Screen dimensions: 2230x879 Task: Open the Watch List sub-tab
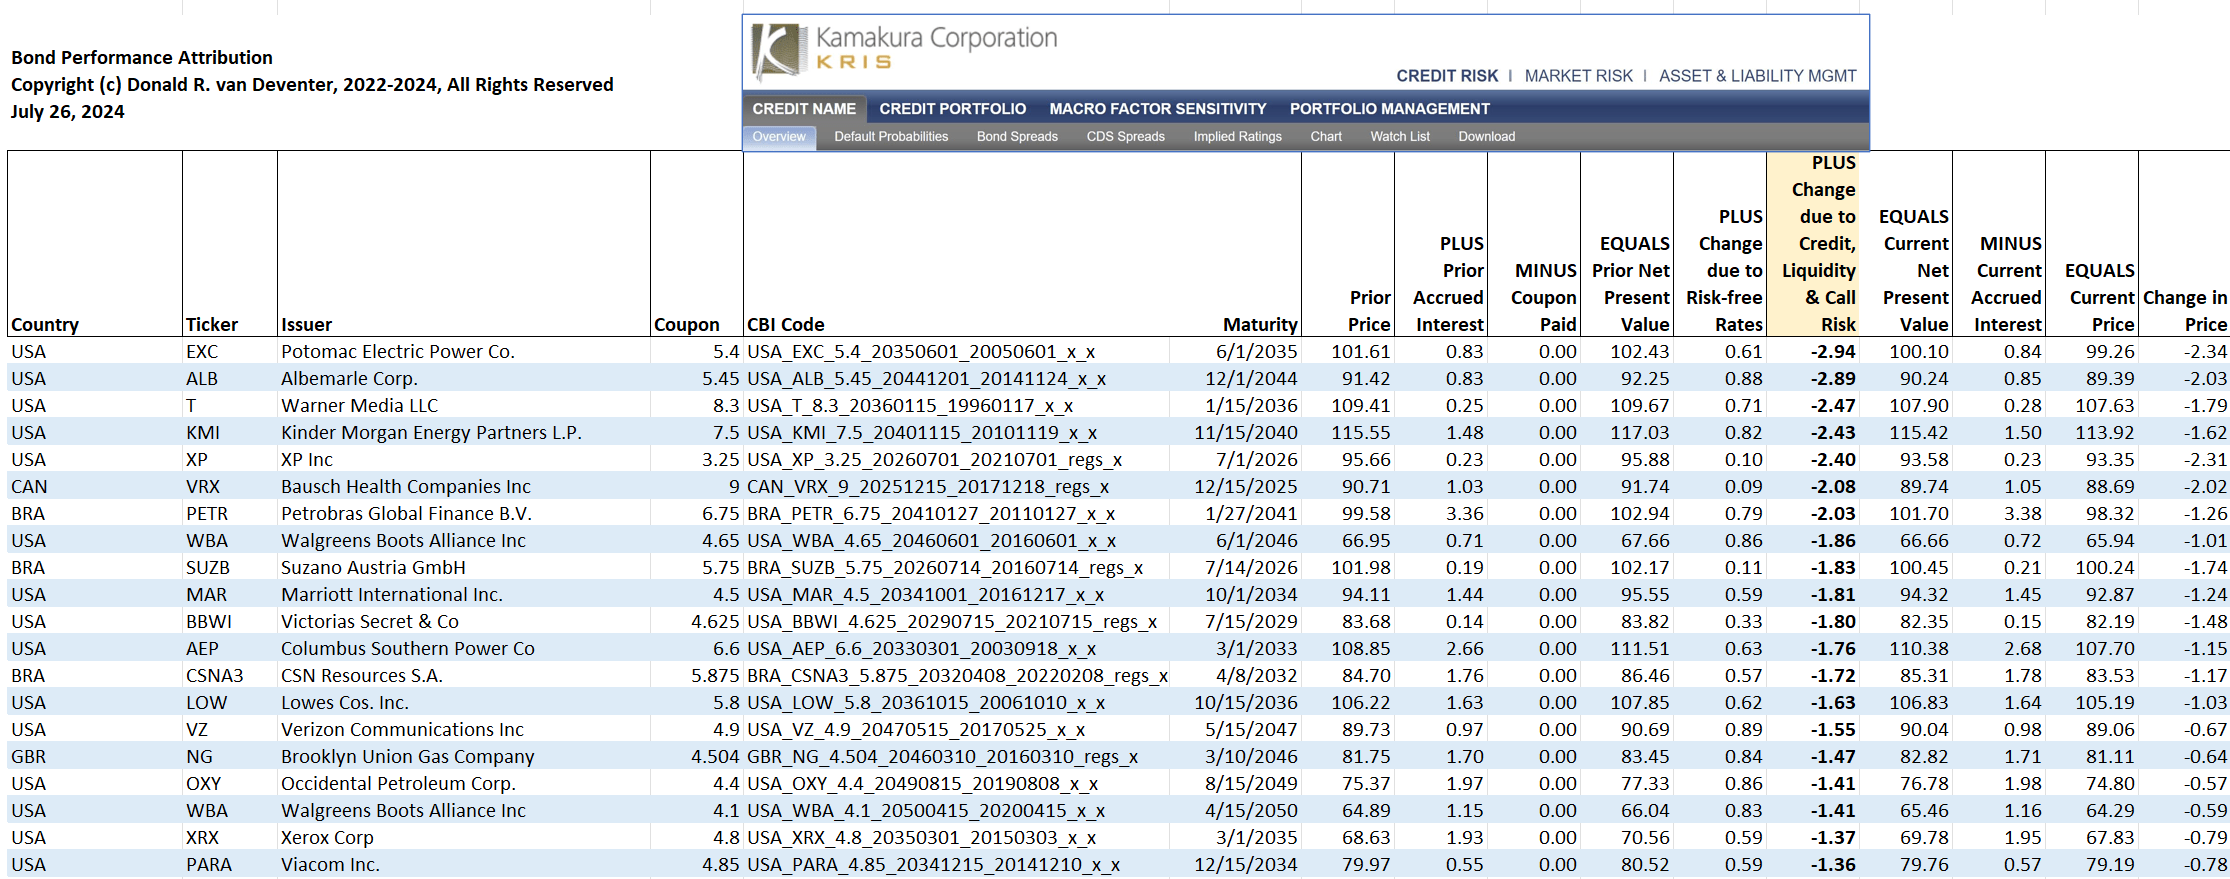(1399, 137)
